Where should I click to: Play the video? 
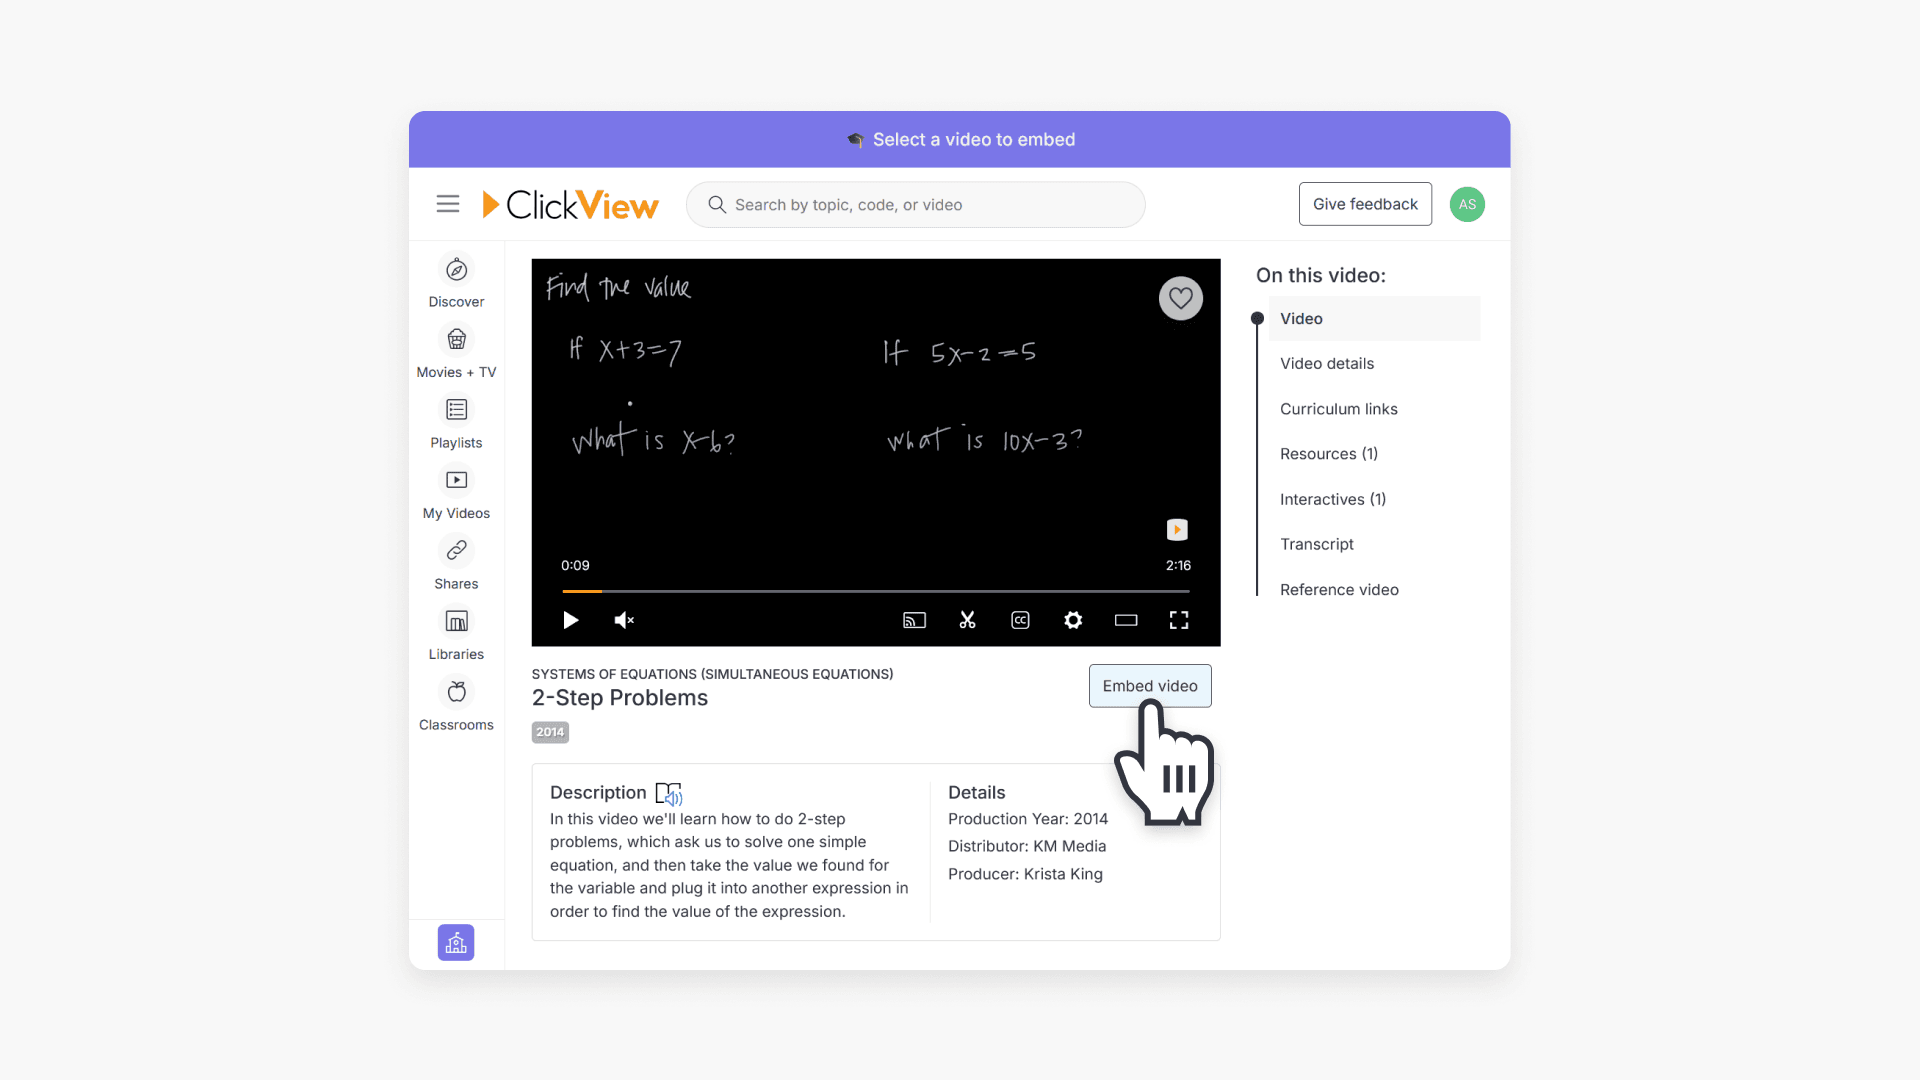tap(570, 620)
